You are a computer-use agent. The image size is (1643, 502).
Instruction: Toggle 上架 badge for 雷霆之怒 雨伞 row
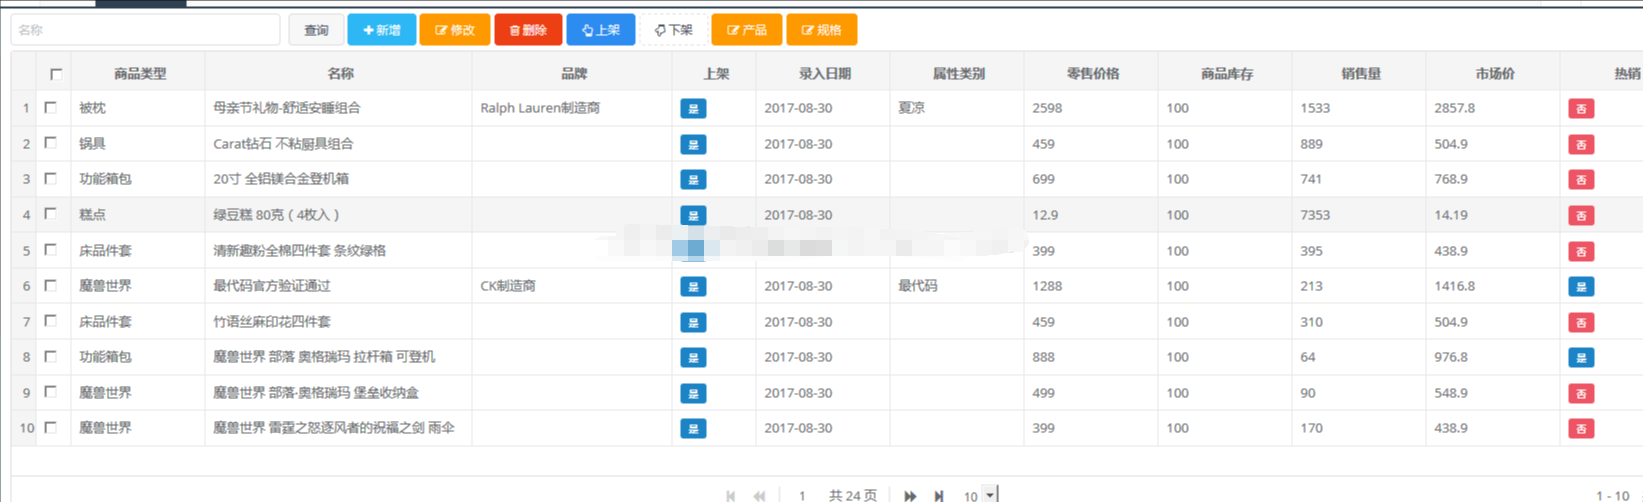693,428
